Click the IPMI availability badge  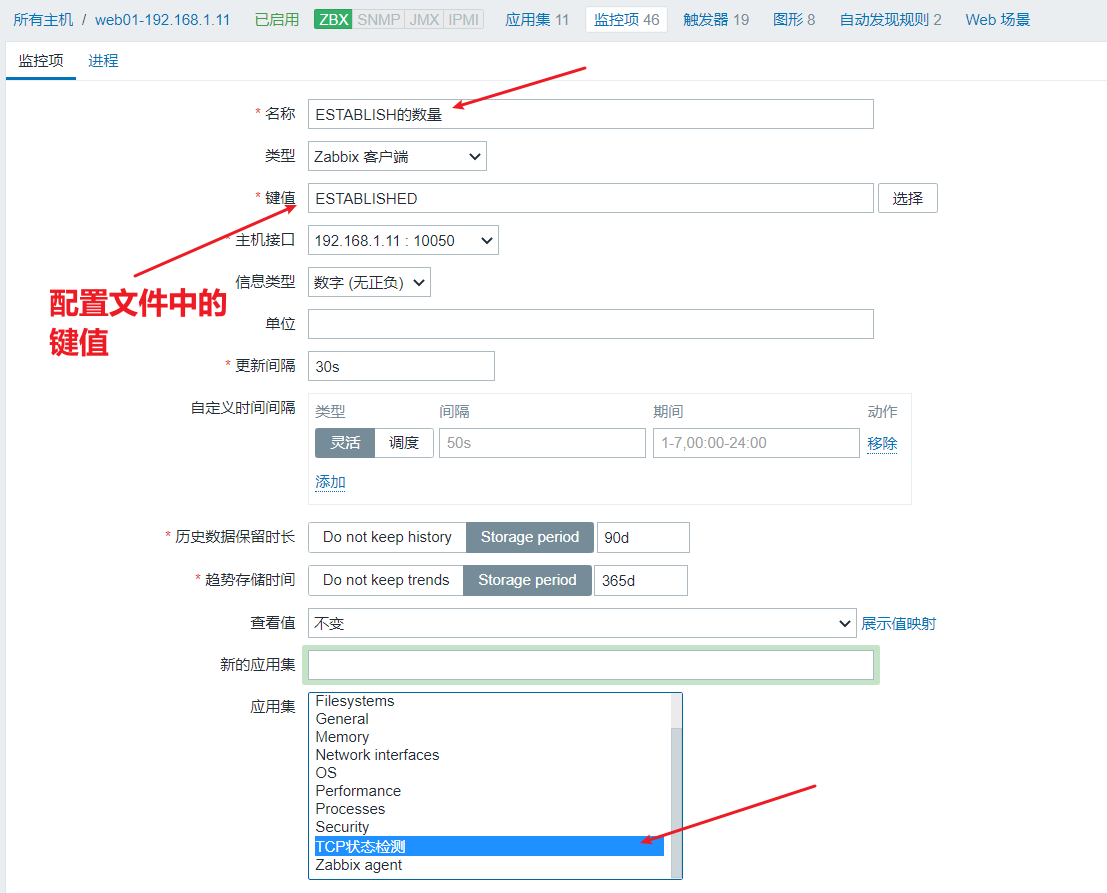pos(464,20)
